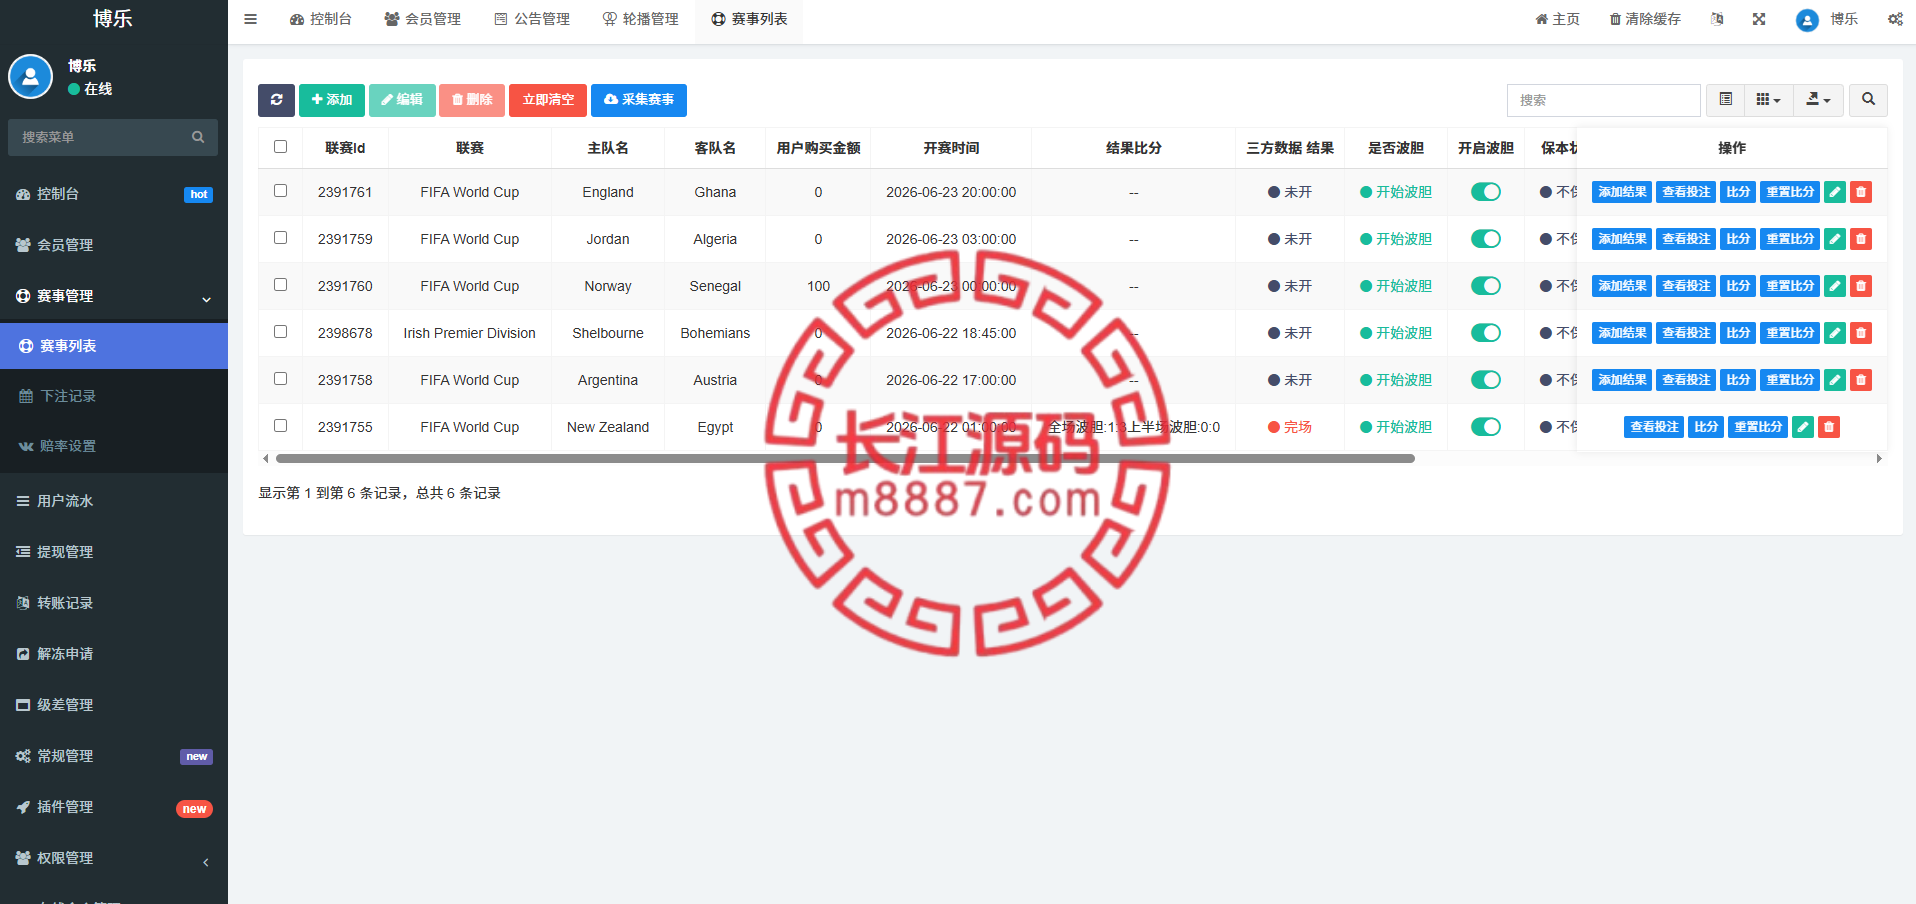Click the language switch icon in the top bar
The image size is (1916, 904).
[1717, 19]
